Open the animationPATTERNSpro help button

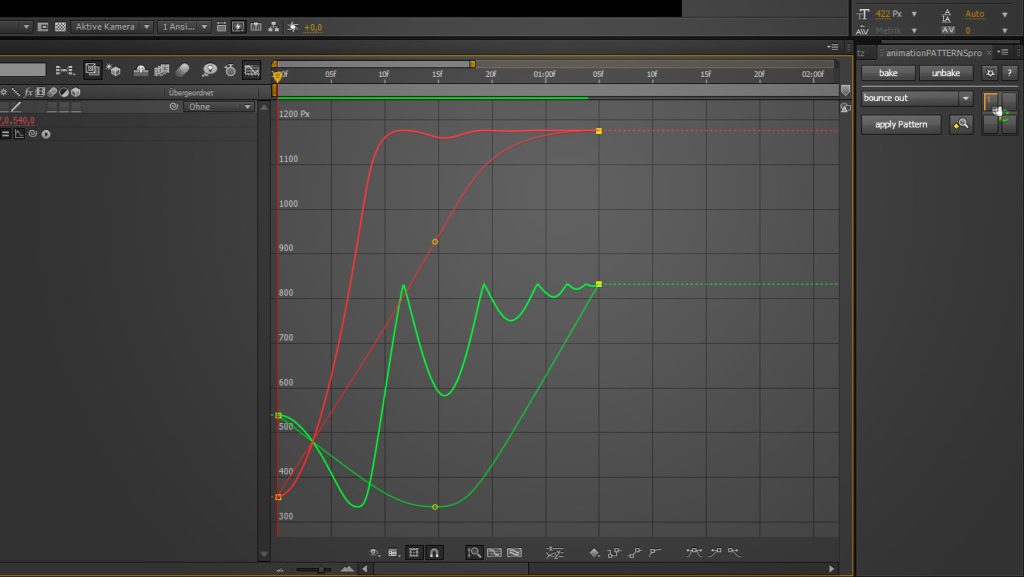click(1009, 73)
